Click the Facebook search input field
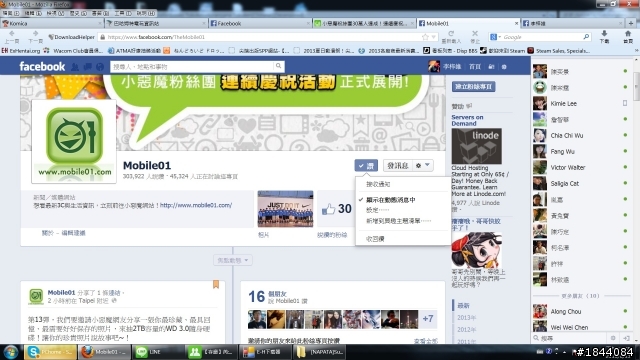This screenshot has height=360, width=640. (192, 66)
